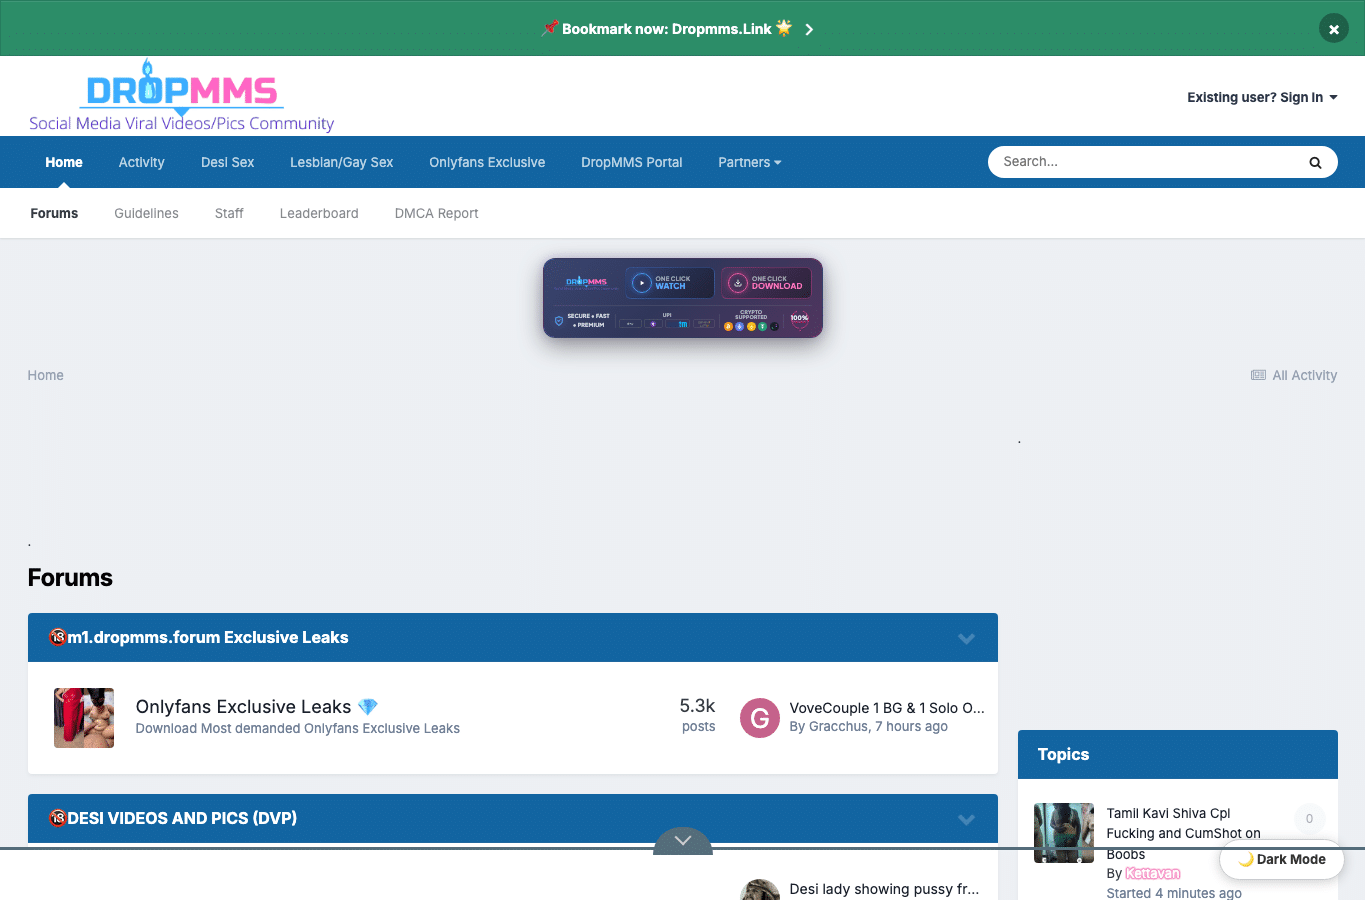The height and width of the screenshot is (900, 1365).
Task: Open the Existing user Sign In dropdown
Action: point(1262,97)
